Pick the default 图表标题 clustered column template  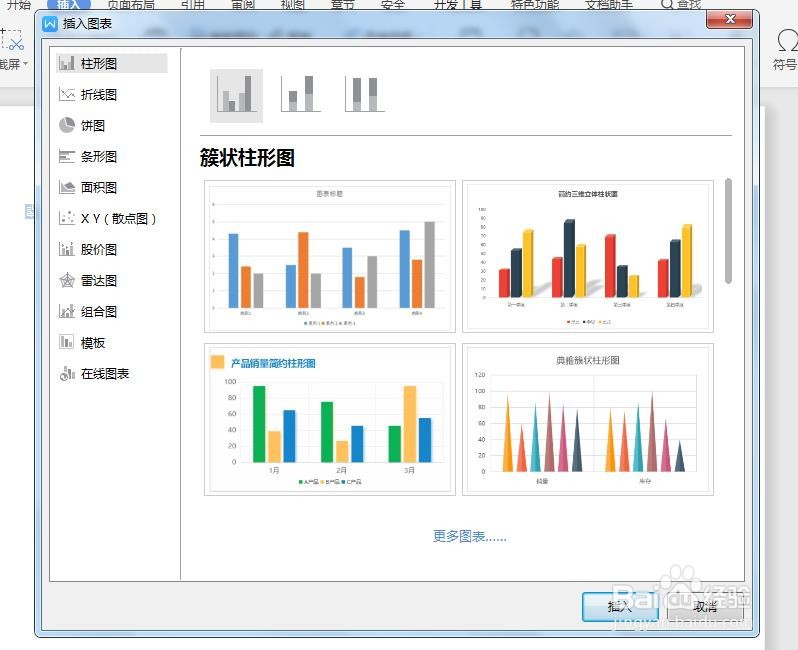[330, 257]
